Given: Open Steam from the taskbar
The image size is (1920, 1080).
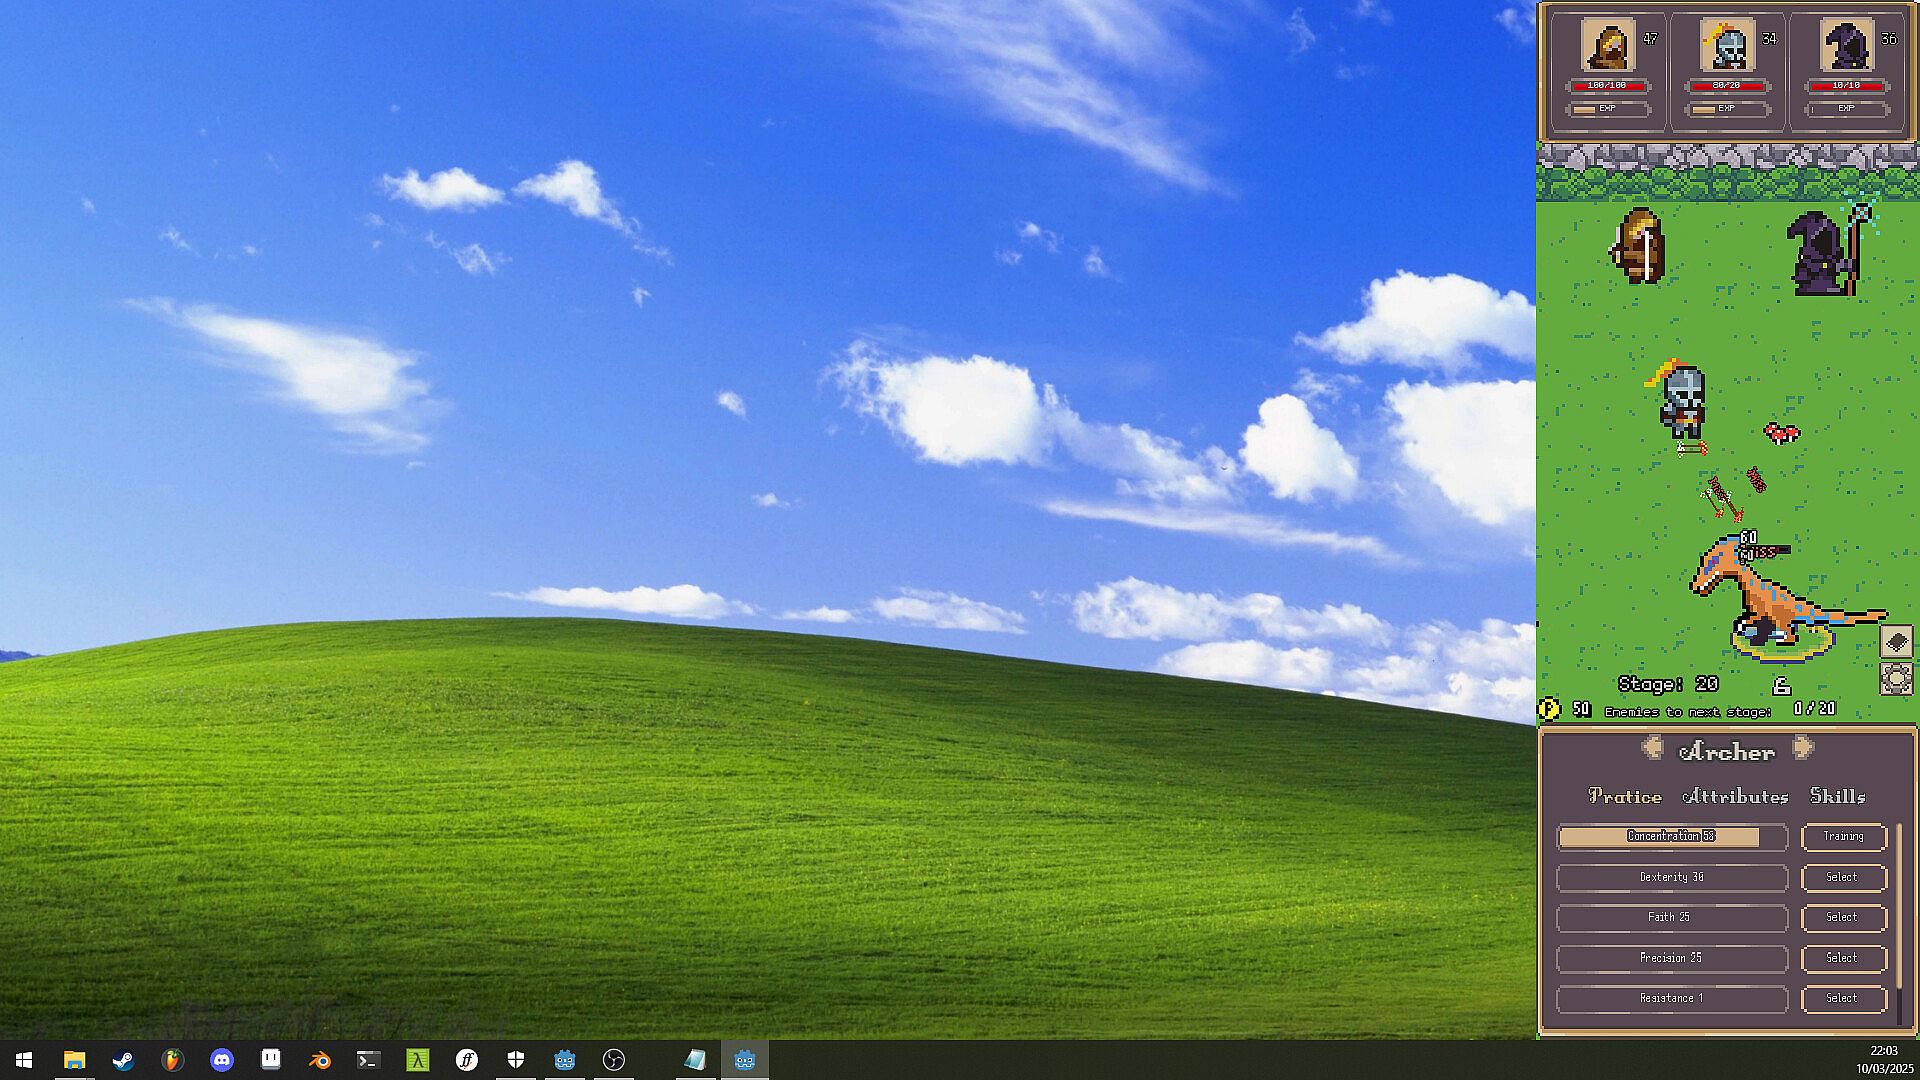Looking at the screenshot, I should pos(123,1060).
